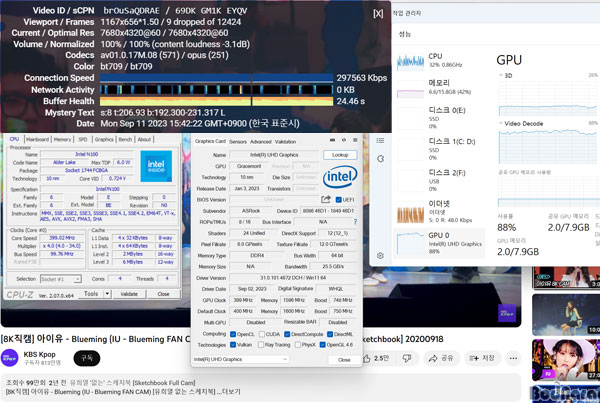Select 디스크 2(F:) in Task Manager
This screenshot has width=600, height=403.
coord(440,181)
